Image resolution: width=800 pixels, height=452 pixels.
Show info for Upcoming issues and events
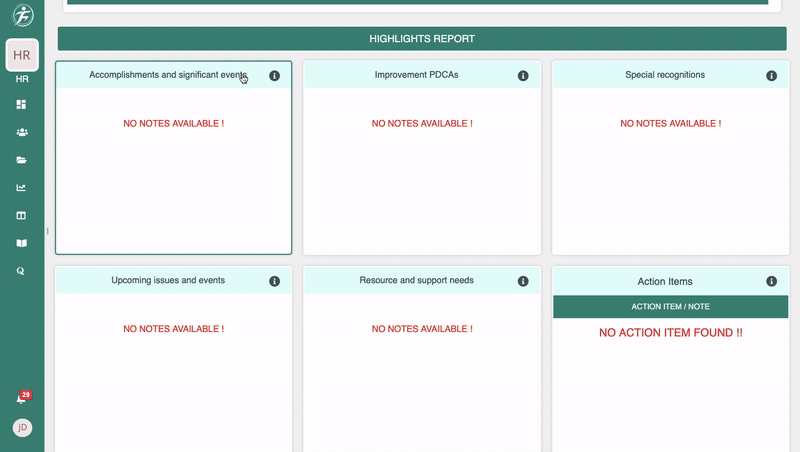click(x=274, y=281)
